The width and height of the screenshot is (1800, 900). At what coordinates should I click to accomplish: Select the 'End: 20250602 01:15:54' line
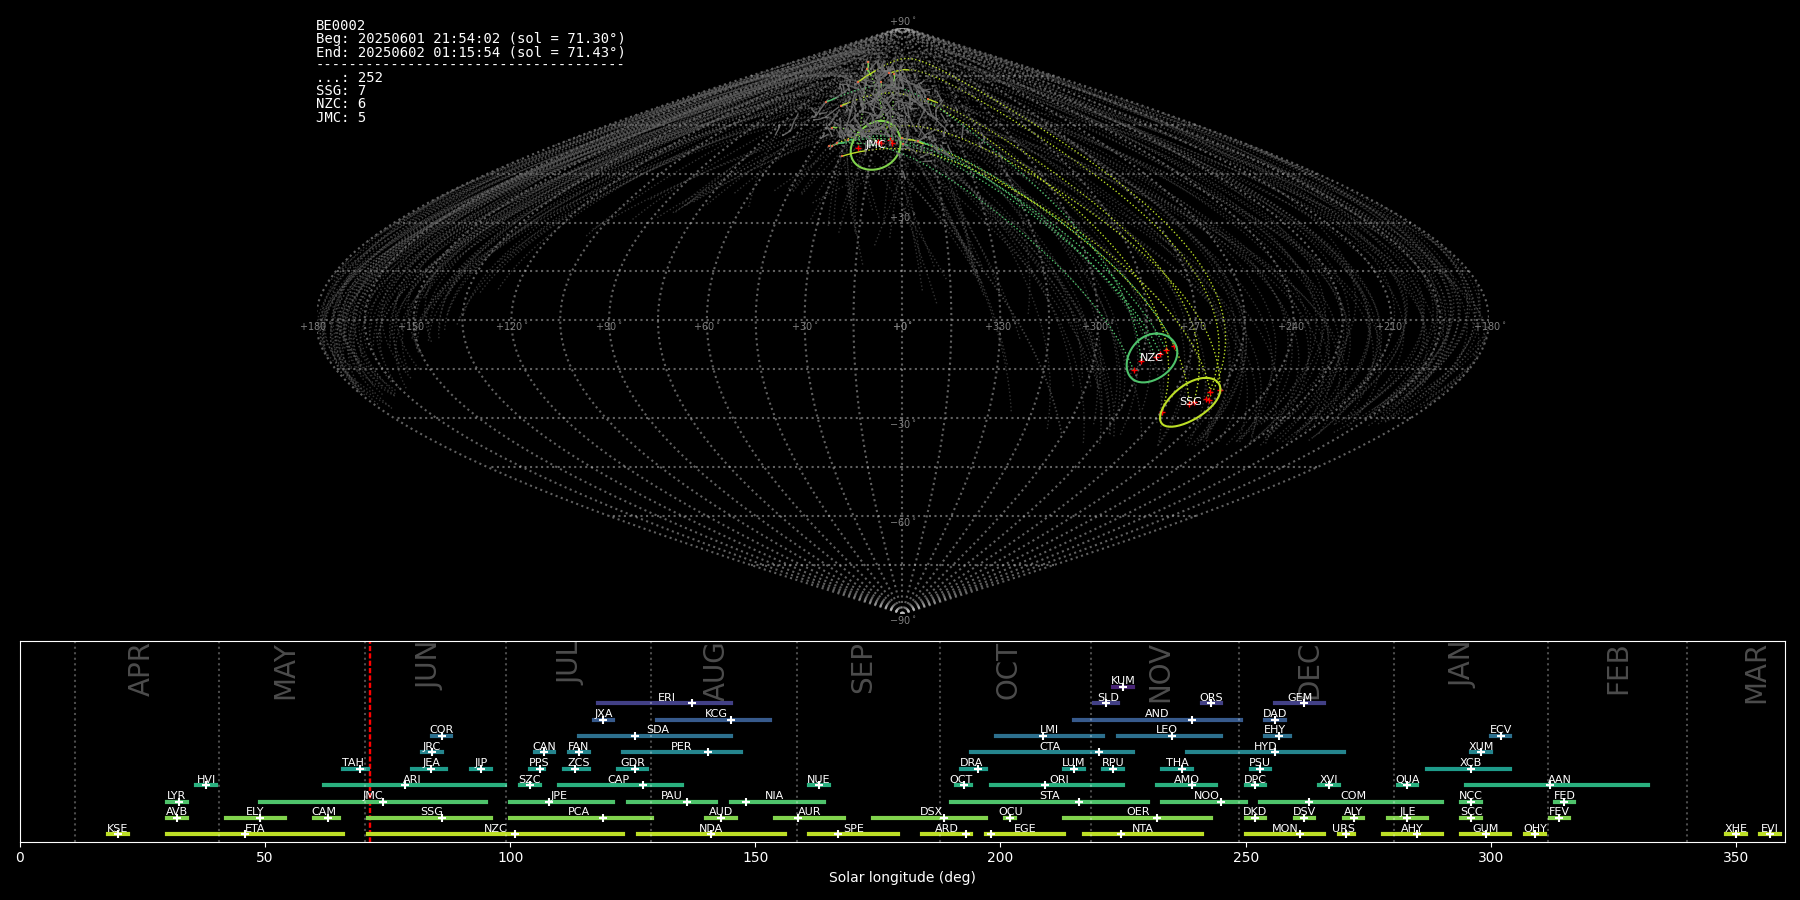pyautogui.click(x=470, y=52)
